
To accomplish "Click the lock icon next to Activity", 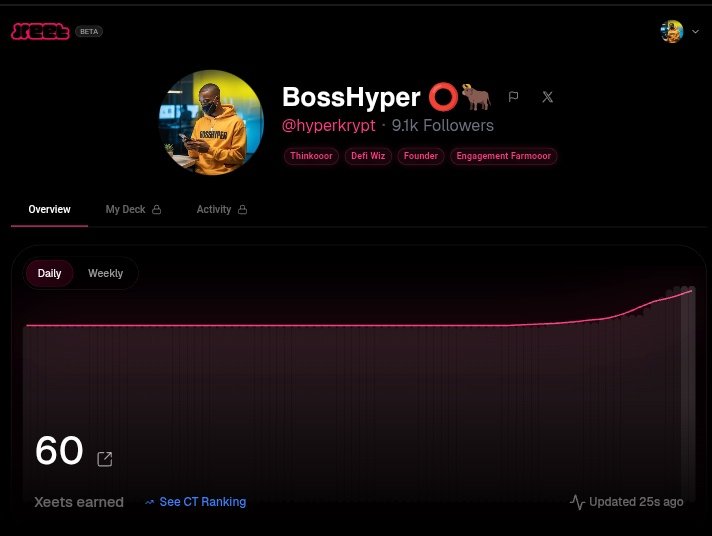I will pyautogui.click(x=243, y=209).
